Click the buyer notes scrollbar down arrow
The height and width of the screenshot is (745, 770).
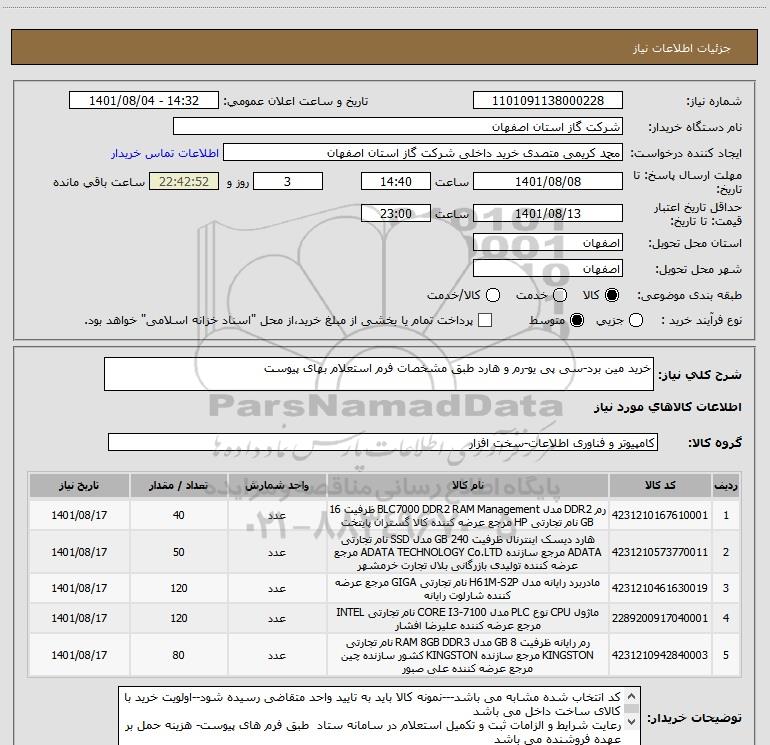pos(632,722)
